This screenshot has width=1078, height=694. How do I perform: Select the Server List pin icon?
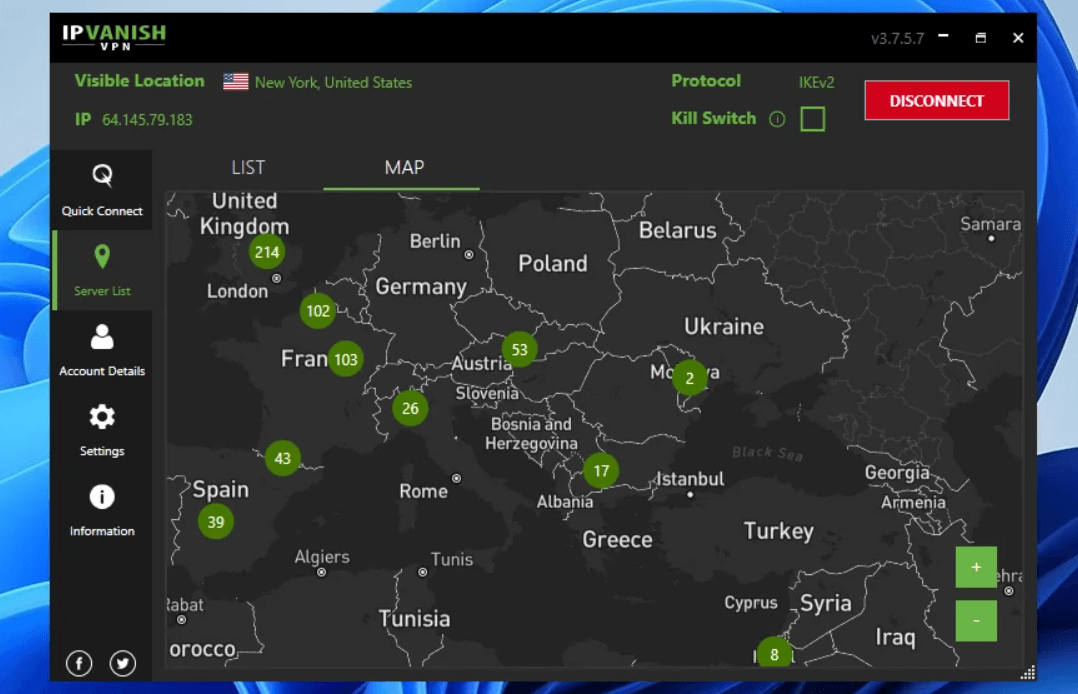pos(102,258)
